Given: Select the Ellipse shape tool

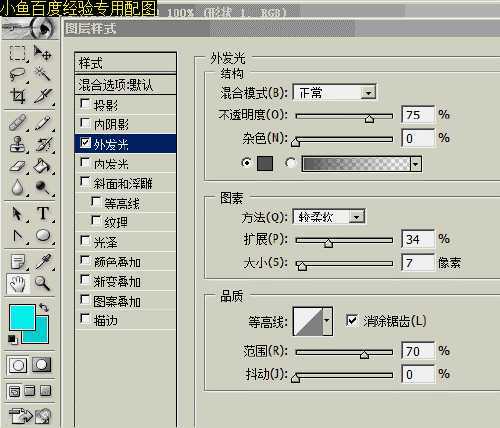Looking at the screenshot, I should point(43,236).
